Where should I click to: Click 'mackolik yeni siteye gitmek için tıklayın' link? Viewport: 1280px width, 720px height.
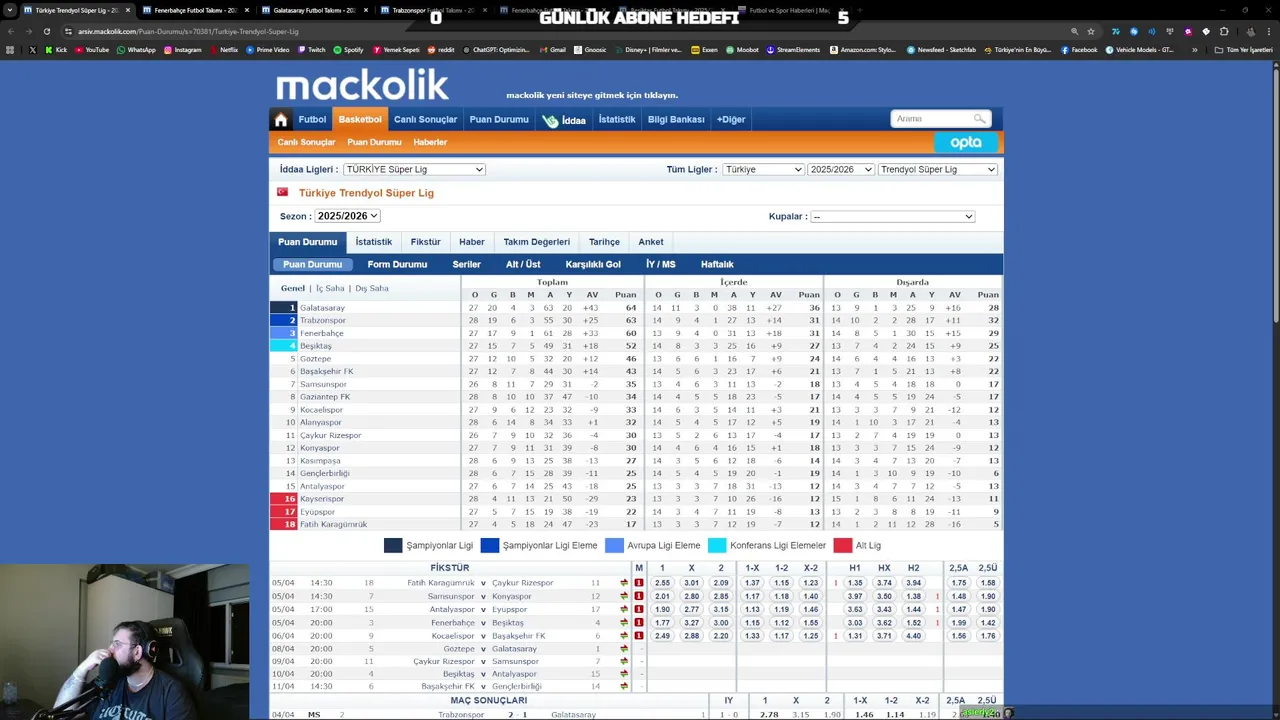click(x=592, y=96)
